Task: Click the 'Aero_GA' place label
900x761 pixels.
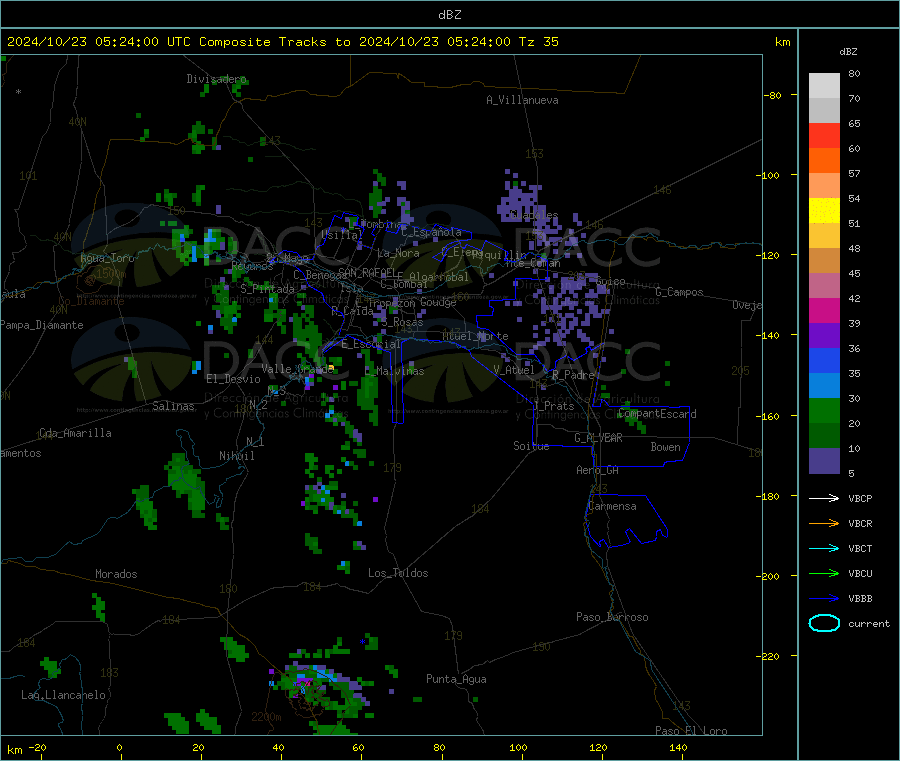Action: pos(597,470)
